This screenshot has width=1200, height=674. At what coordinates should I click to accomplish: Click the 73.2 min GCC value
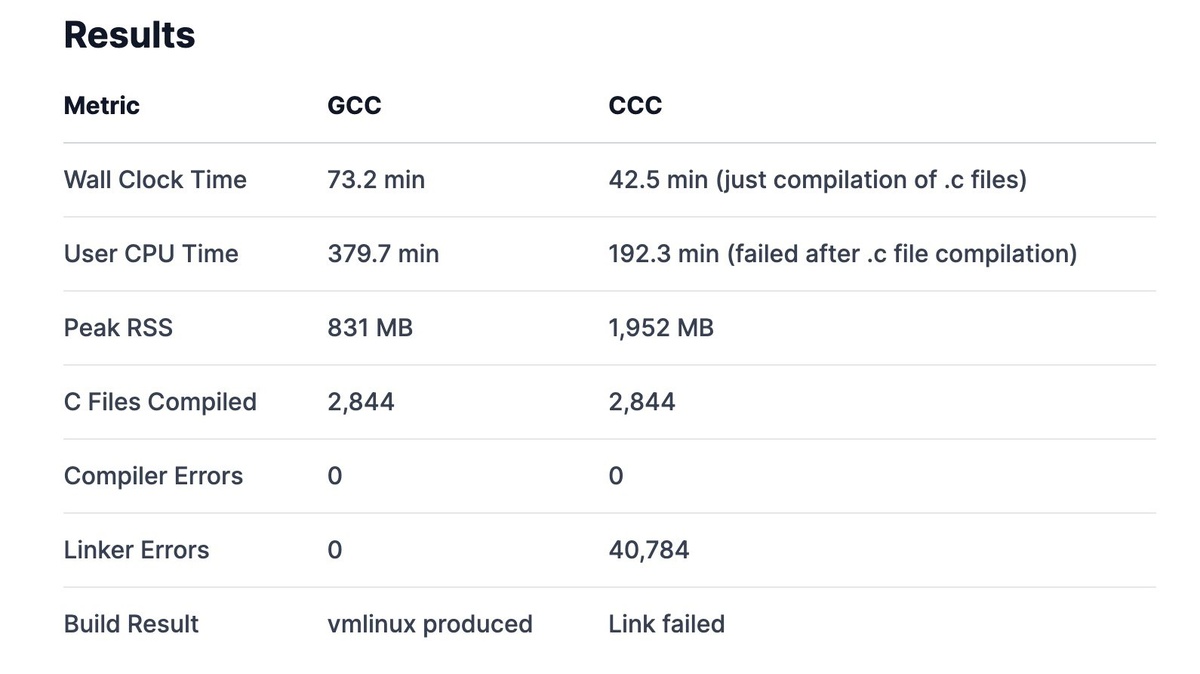tap(376, 180)
